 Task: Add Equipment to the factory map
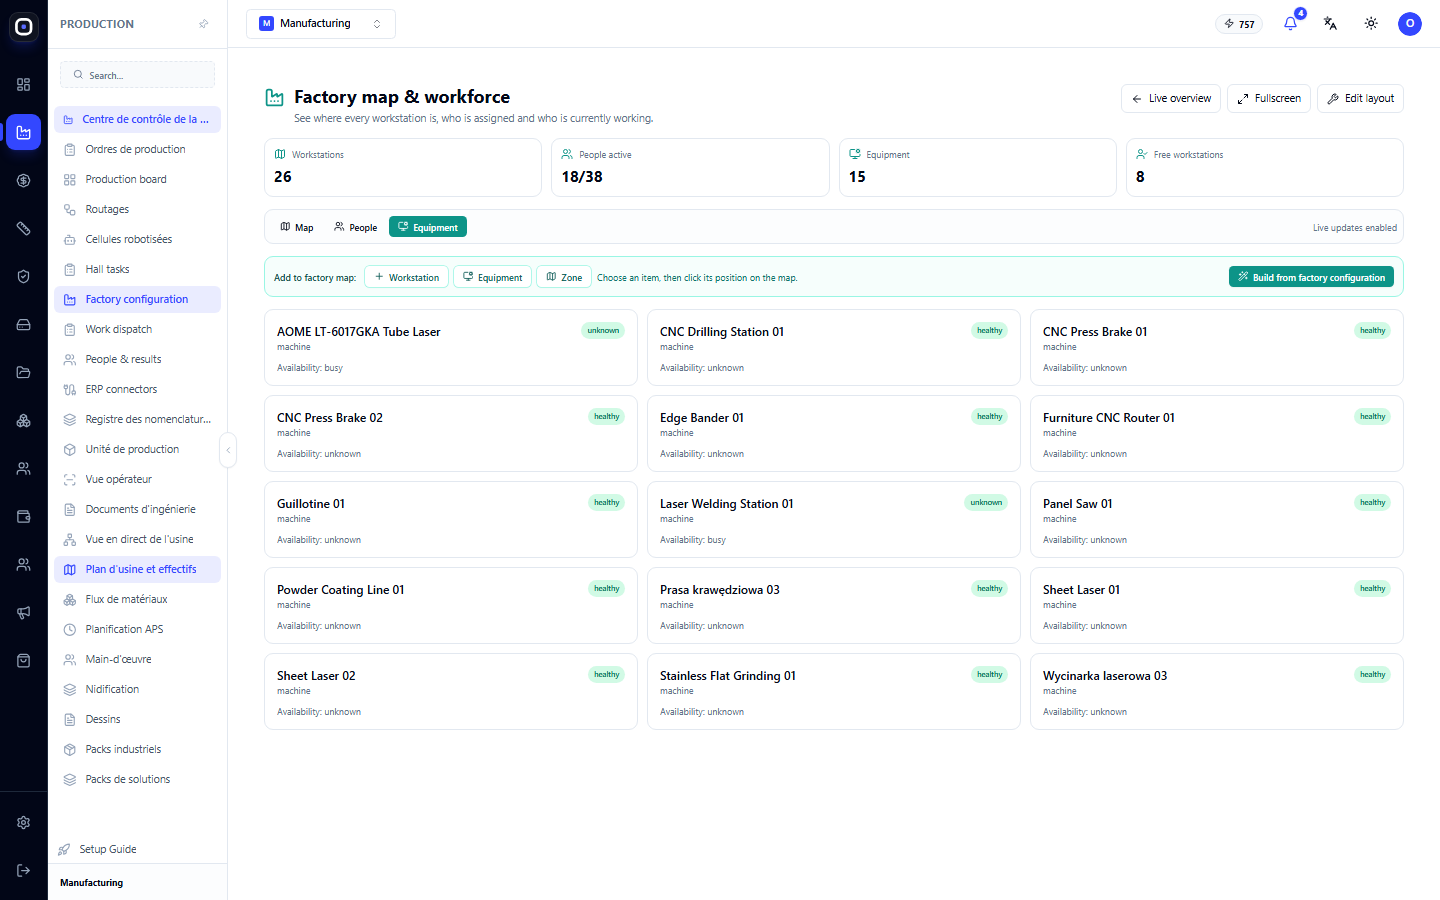(492, 277)
